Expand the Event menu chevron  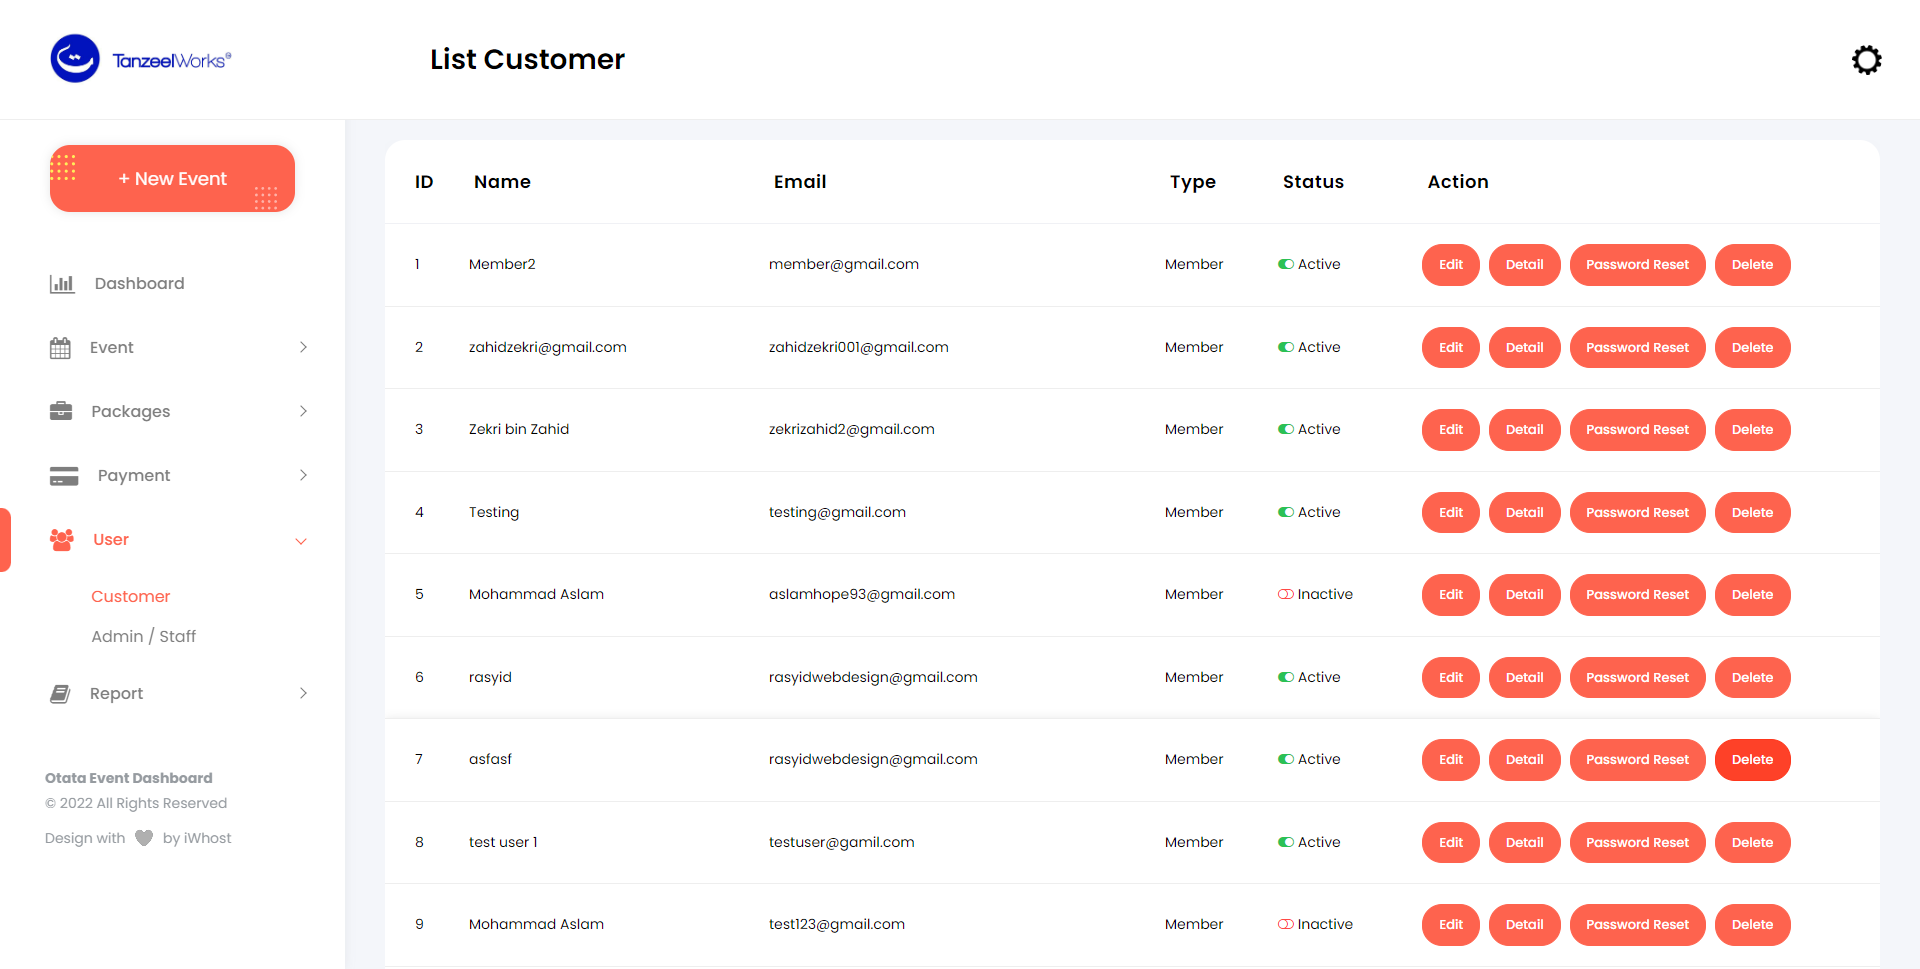[x=303, y=347]
